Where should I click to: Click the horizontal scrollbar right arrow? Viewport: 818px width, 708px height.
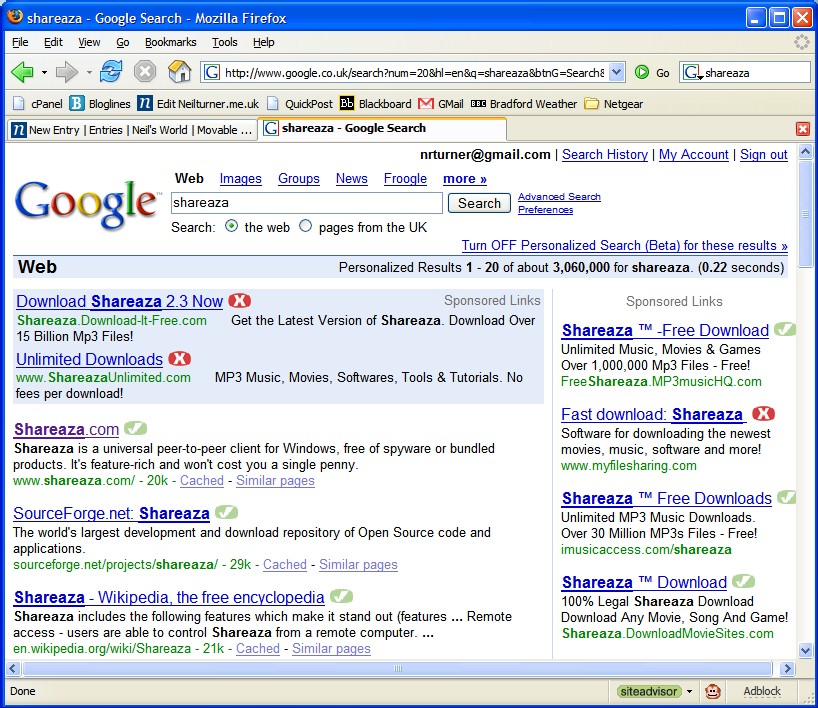click(x=787, y=668)
